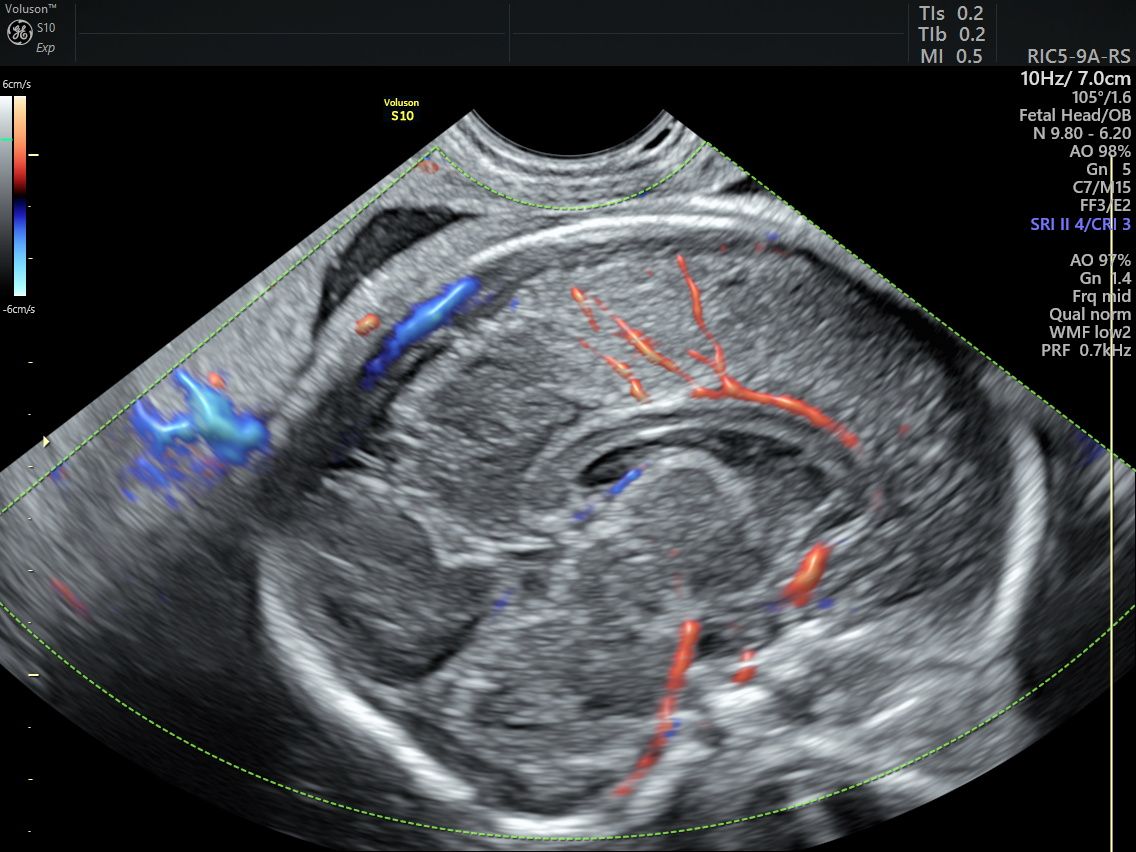Click the blue lower color Doppler scale
This screenshot has width=1136, height=852.
pos(20,248)
